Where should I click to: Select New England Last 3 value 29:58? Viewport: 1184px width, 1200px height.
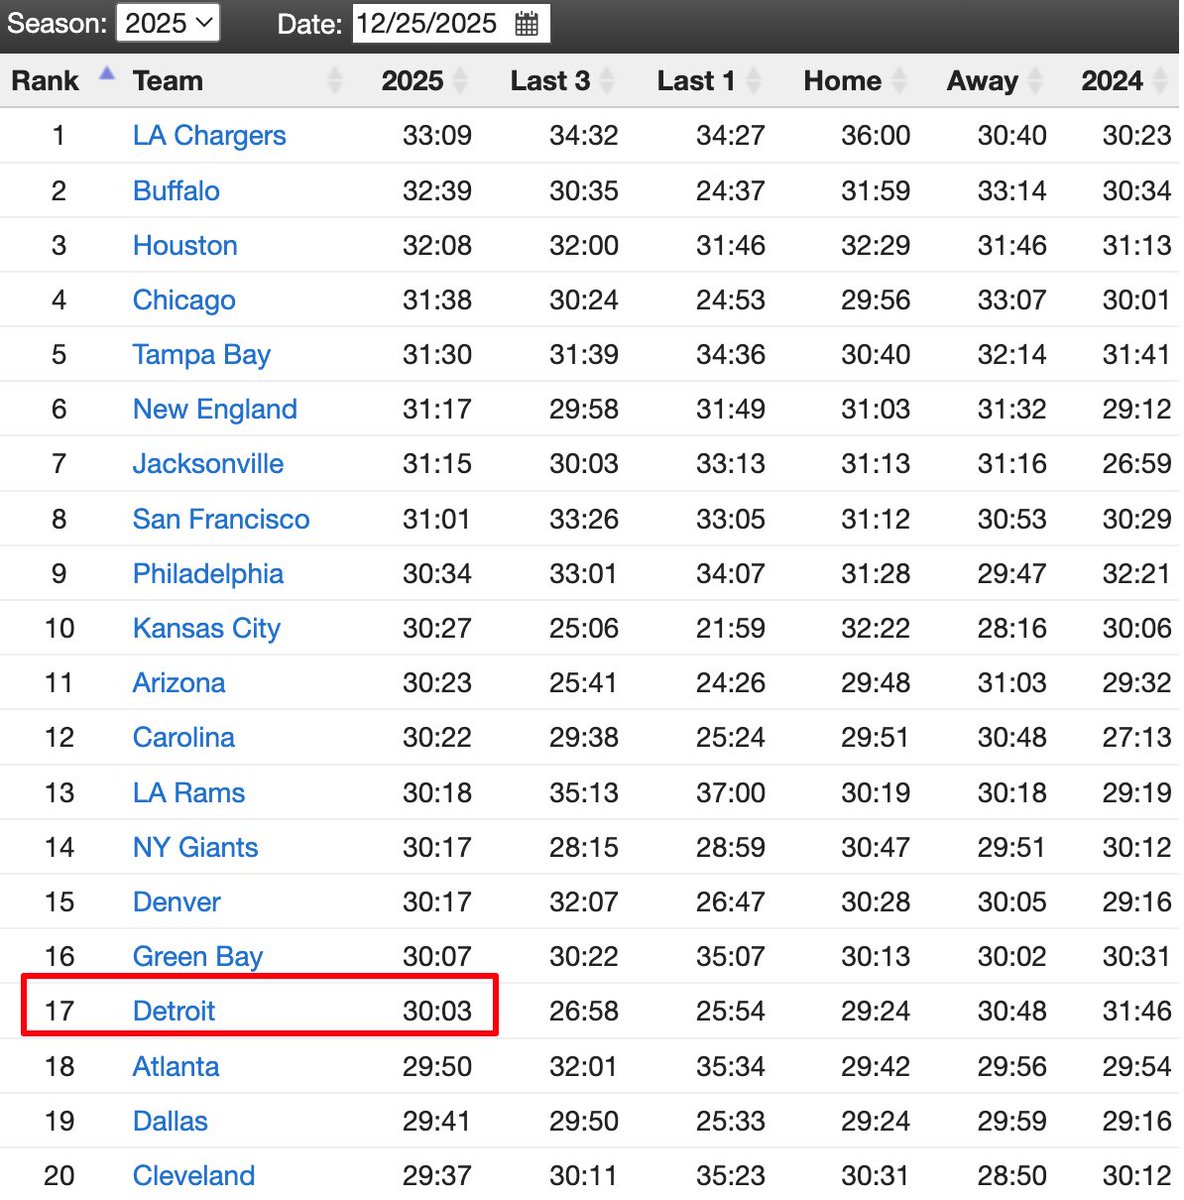coord(584,409)
